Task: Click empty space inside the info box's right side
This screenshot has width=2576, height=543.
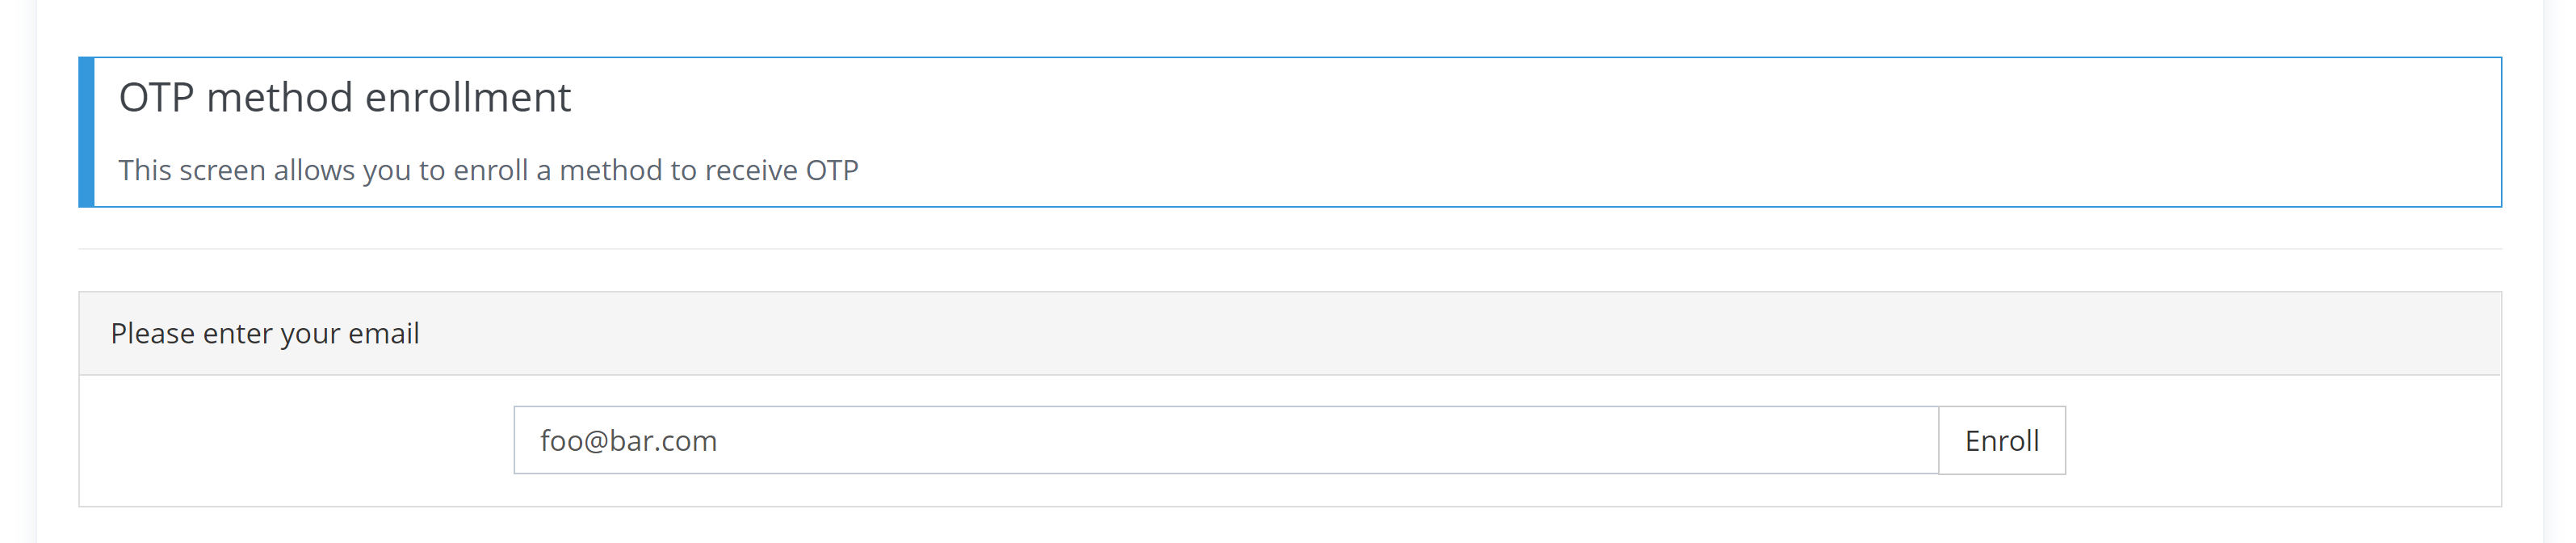Action: click(x=1800, y=132)
